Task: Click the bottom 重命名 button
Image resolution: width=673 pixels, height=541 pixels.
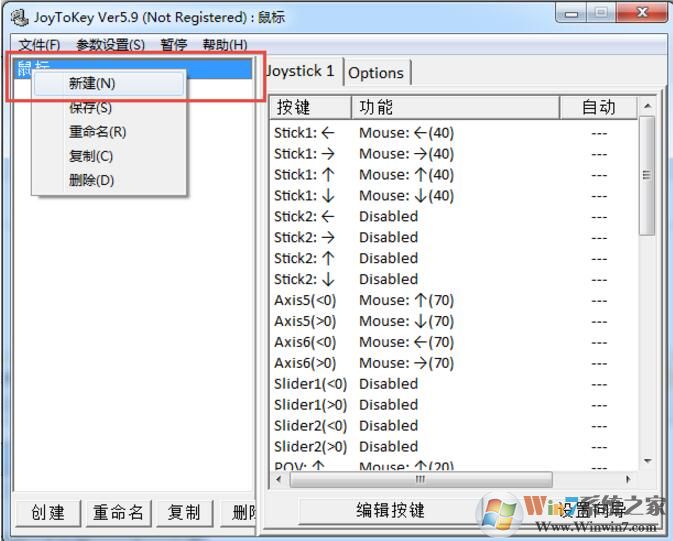Action: coord(118,513)
